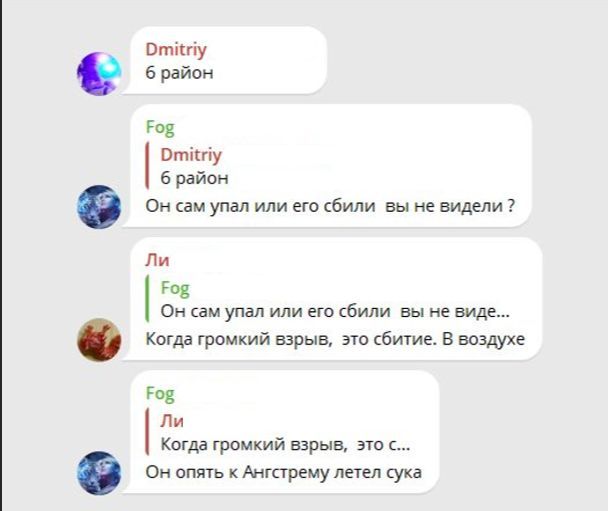Screen dimensions: 608x511
Task: Click the truncated quote "Когда громкий взрыв, это с…"
Action: 285,445
